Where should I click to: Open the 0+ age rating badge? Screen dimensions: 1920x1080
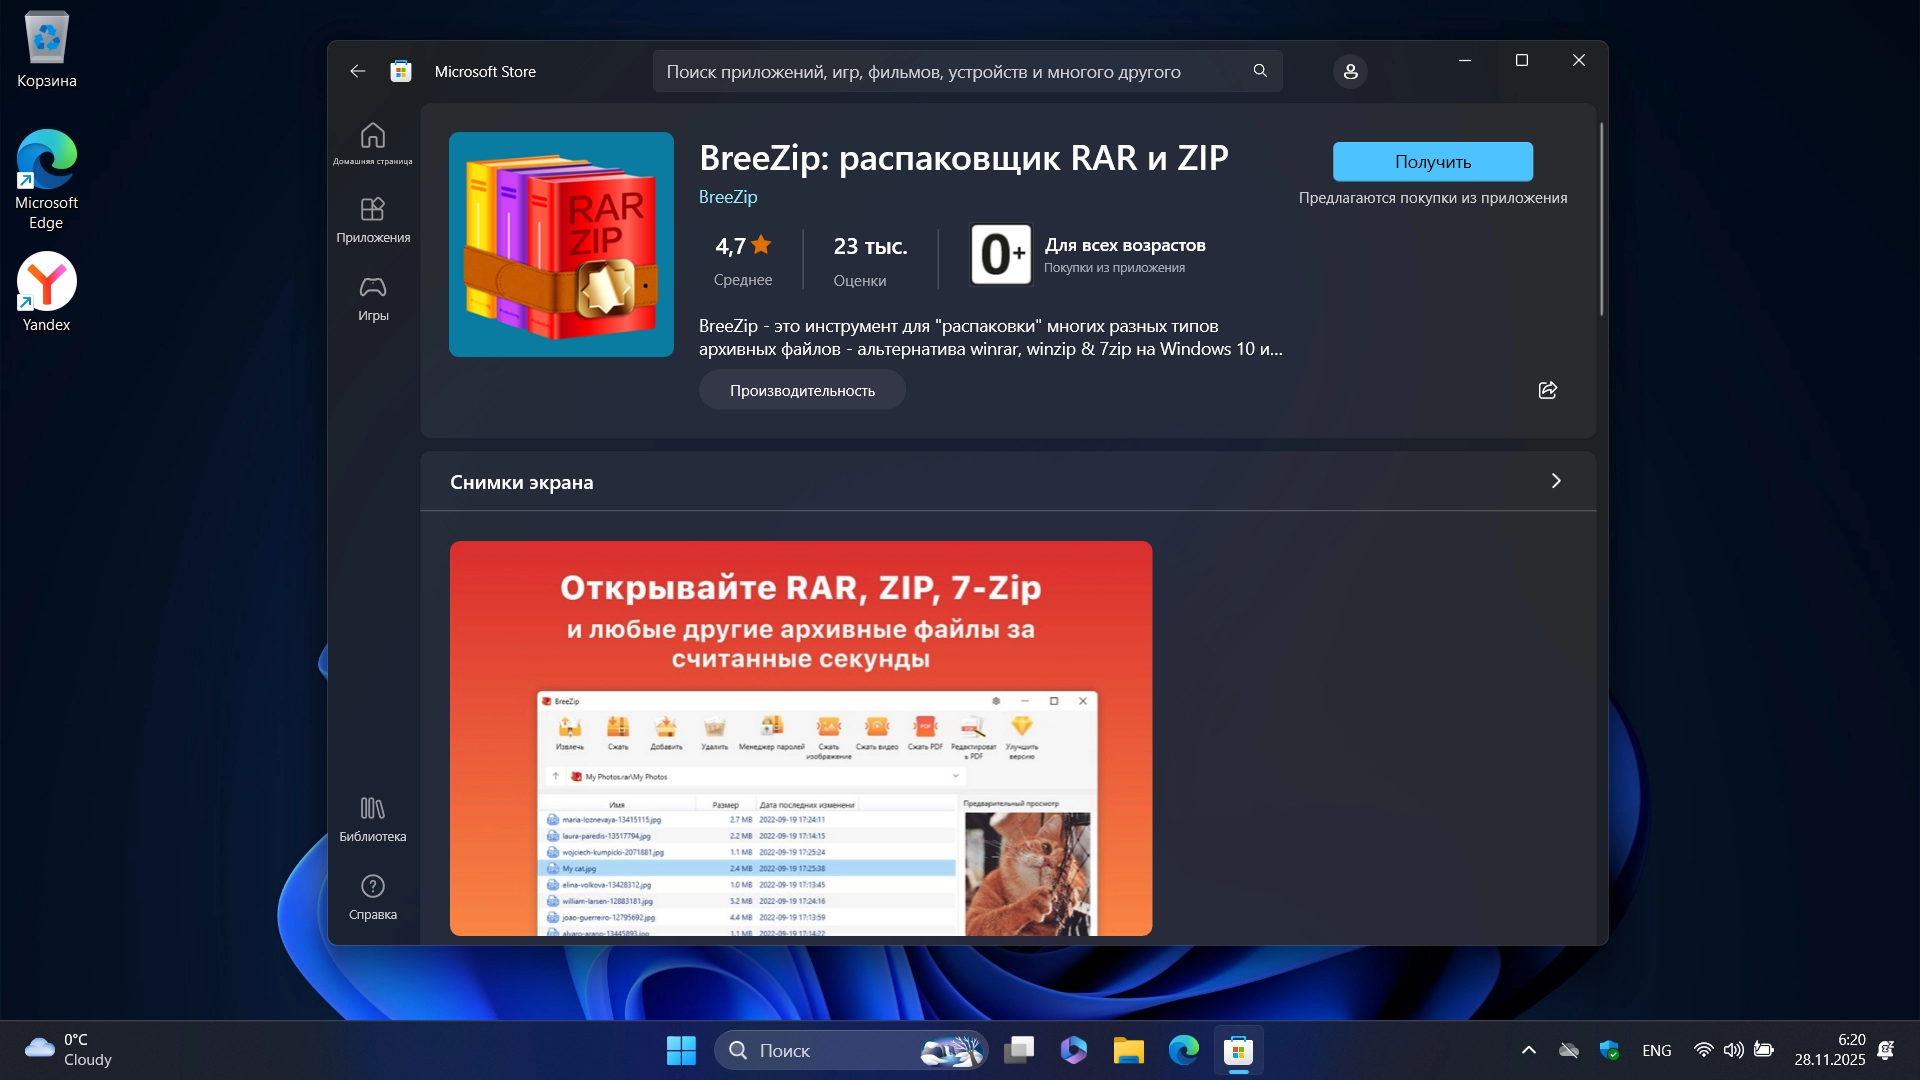1000,254
